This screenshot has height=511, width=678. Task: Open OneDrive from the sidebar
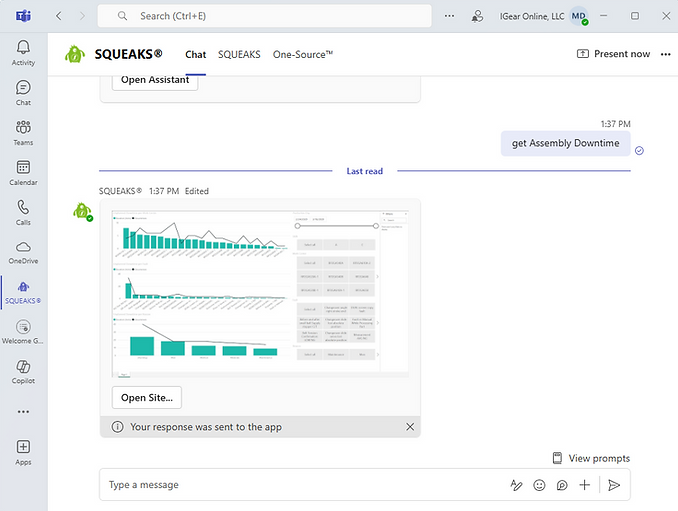tap(23, 251)
